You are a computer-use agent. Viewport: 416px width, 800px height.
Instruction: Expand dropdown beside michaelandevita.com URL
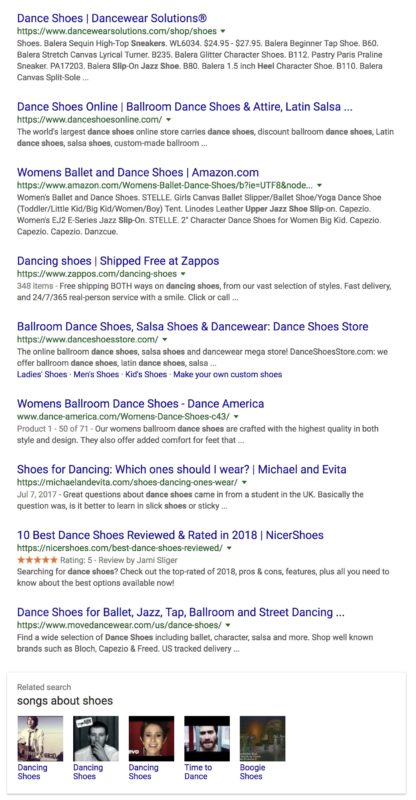click(244, 482)
